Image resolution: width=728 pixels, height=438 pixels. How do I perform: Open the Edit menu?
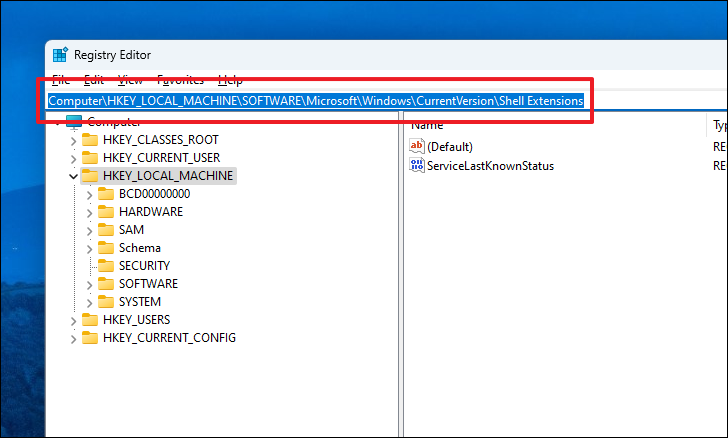pyautogui.click(x=94, y=80)
